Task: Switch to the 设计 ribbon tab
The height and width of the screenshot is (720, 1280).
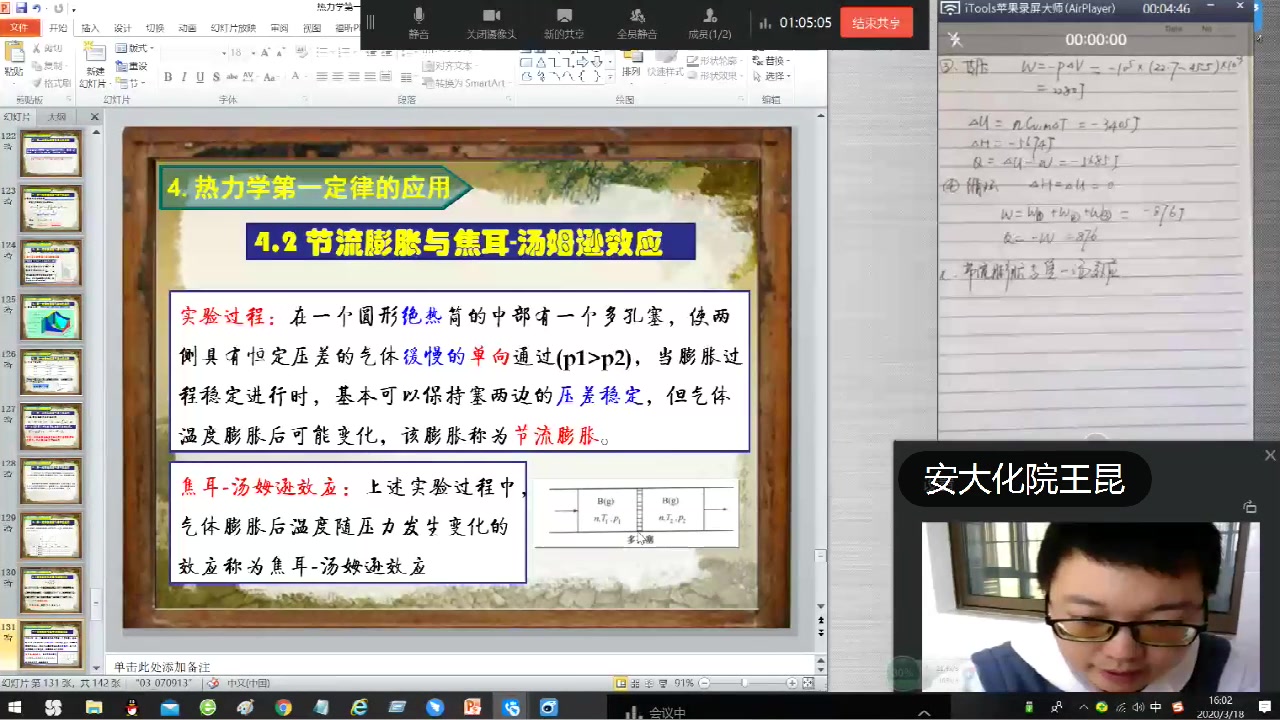Action: [x=122, y=28]
